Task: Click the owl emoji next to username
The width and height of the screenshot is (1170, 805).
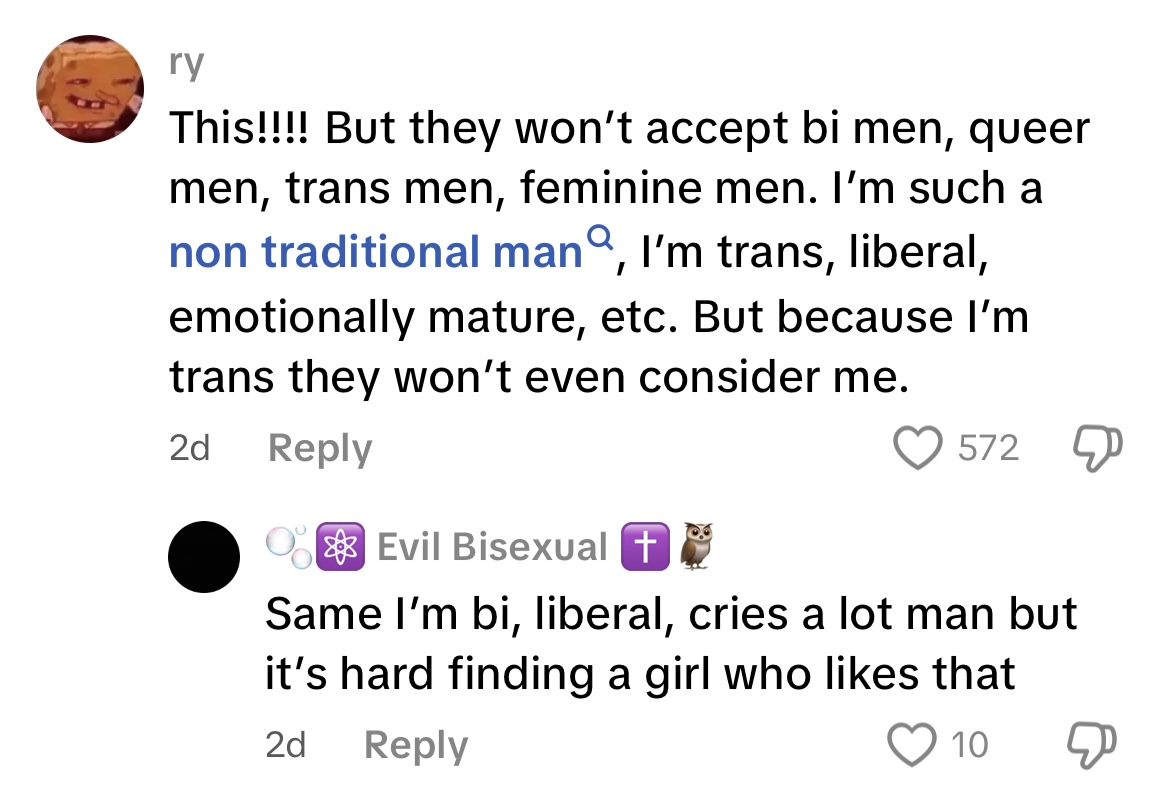Action: click(697, 546)
